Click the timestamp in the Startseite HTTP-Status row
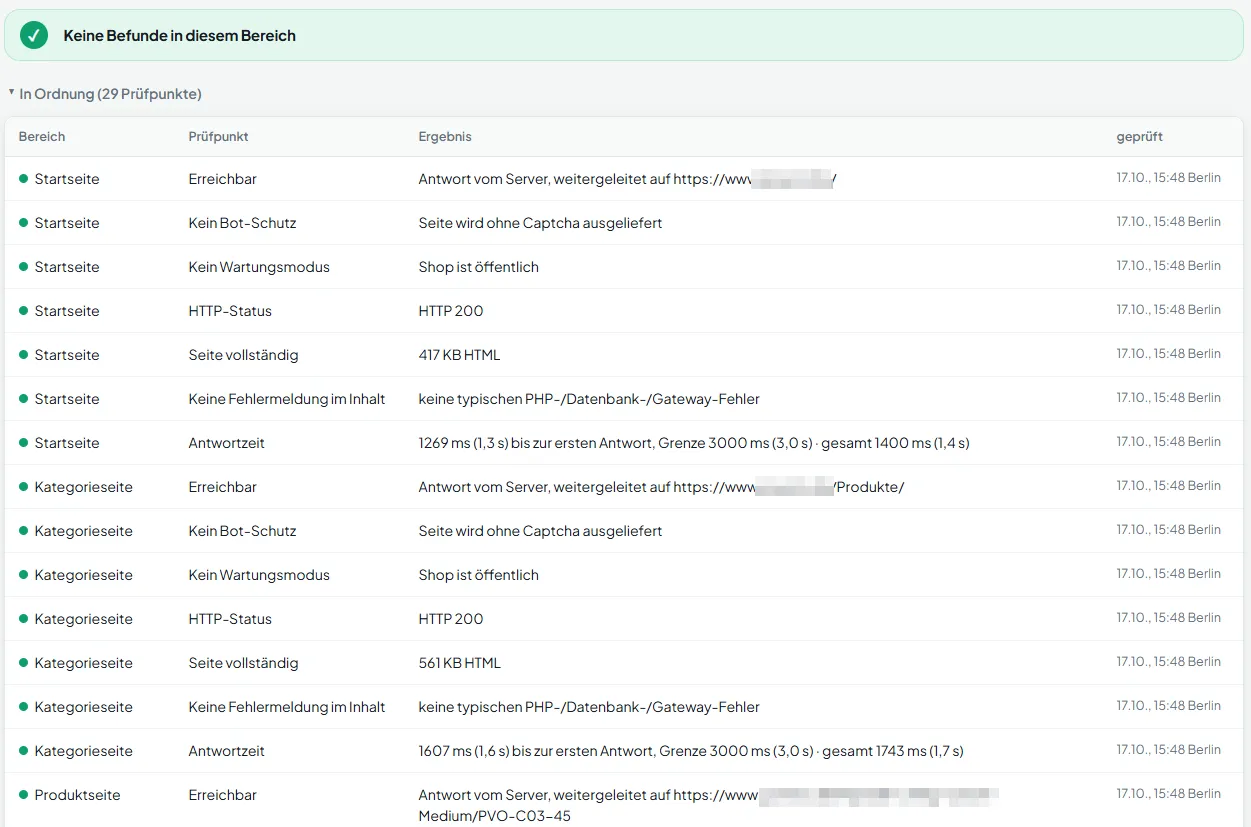Image resolution: width=1251 pixels, height=827 pixels. (1169, 310)
